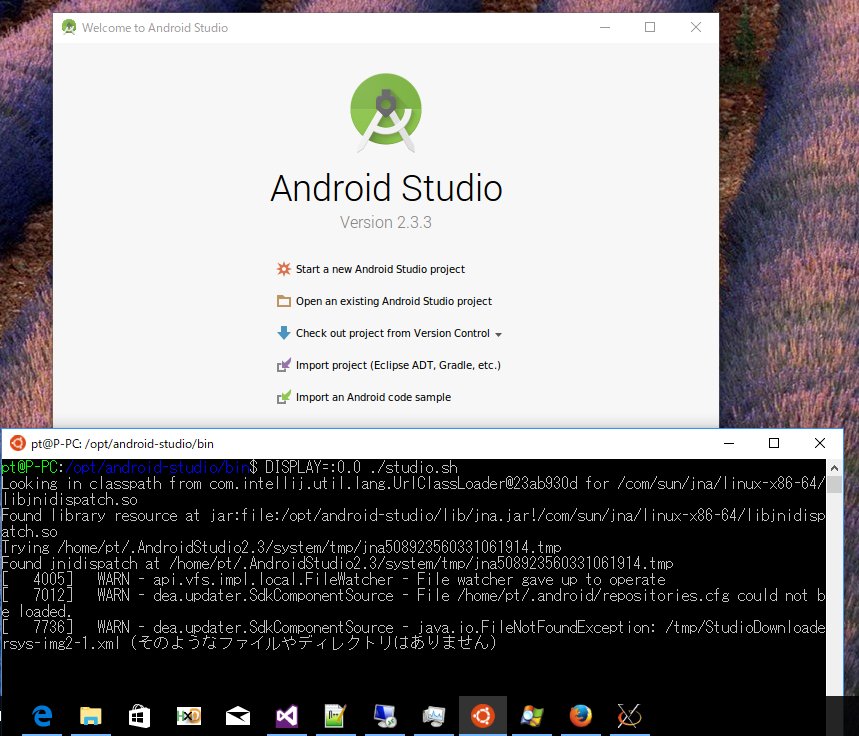Click the green-arrow icon beside Import code sample
This screenshot has height=736, width=859.
tap(283, 397)
